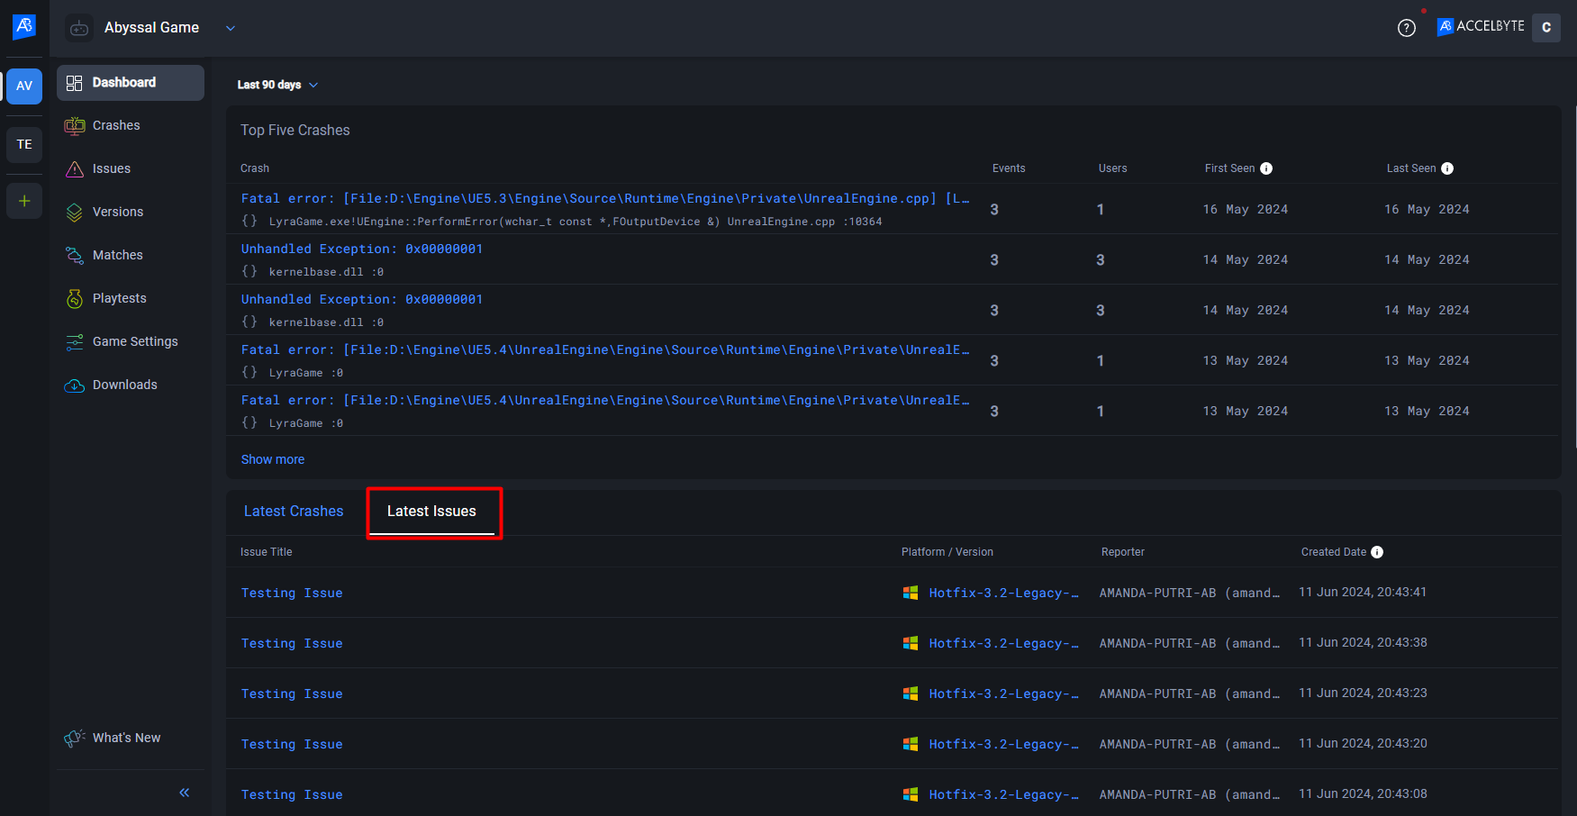Open the Abyssal Game dropdown chevron
This screenshot has width=1577, height=816.
pos(230,28)
